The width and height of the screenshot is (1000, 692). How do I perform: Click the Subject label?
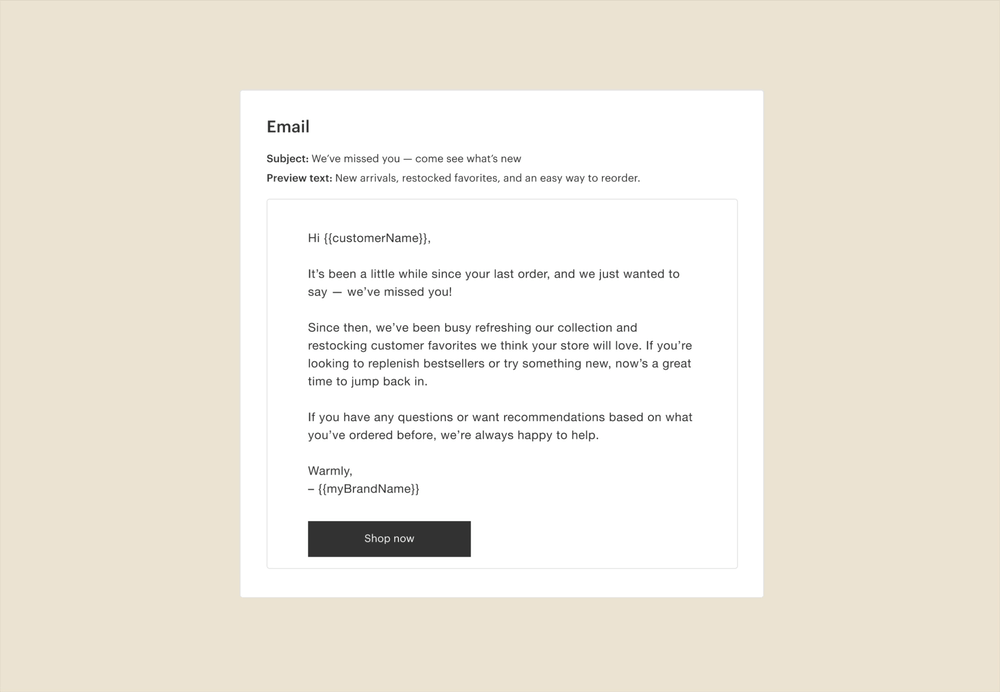click(x=287, y=159)
